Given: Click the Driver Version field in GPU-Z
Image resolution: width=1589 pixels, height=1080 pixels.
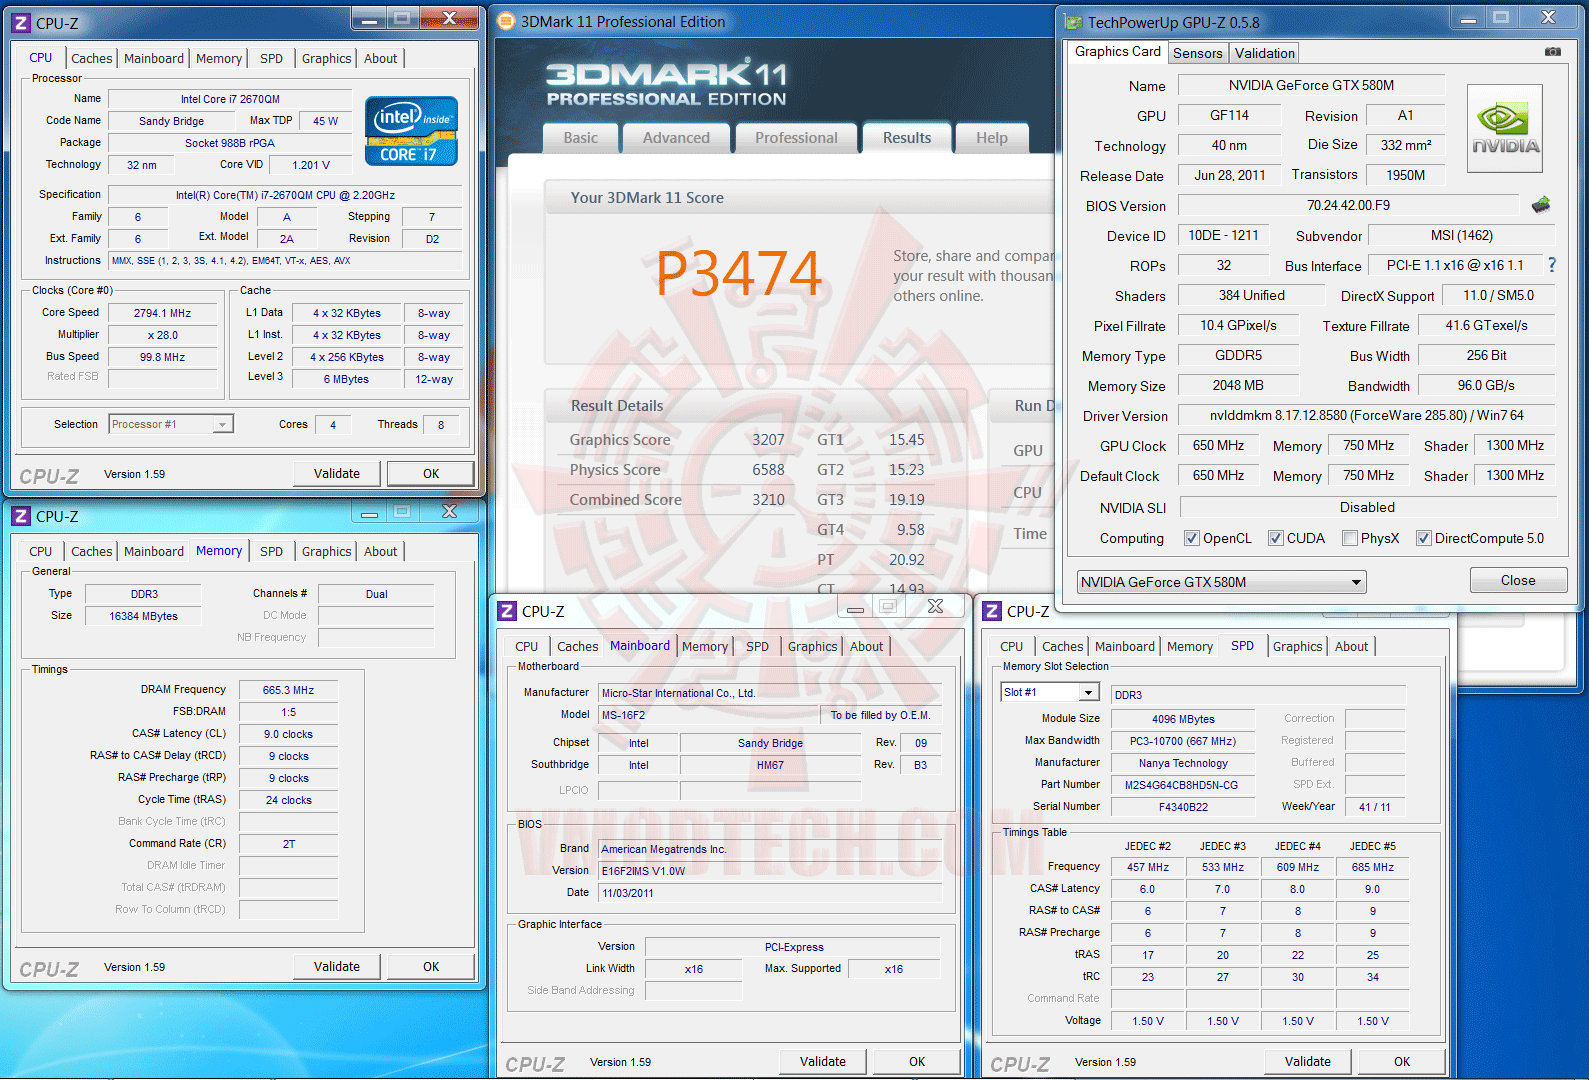Looking at the screenshot, I should tap(1366, 416).
